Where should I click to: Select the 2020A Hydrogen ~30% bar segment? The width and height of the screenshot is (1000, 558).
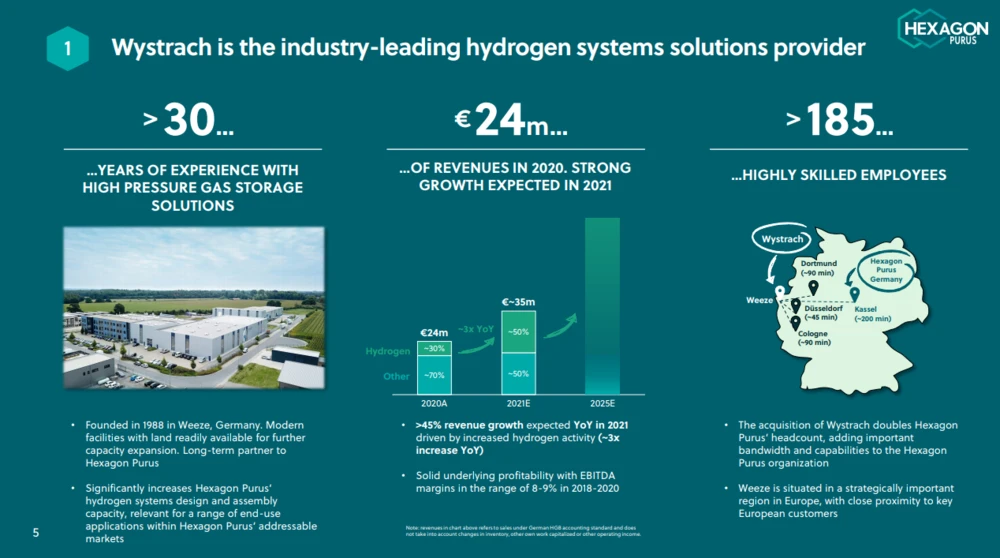pos(433,349)
